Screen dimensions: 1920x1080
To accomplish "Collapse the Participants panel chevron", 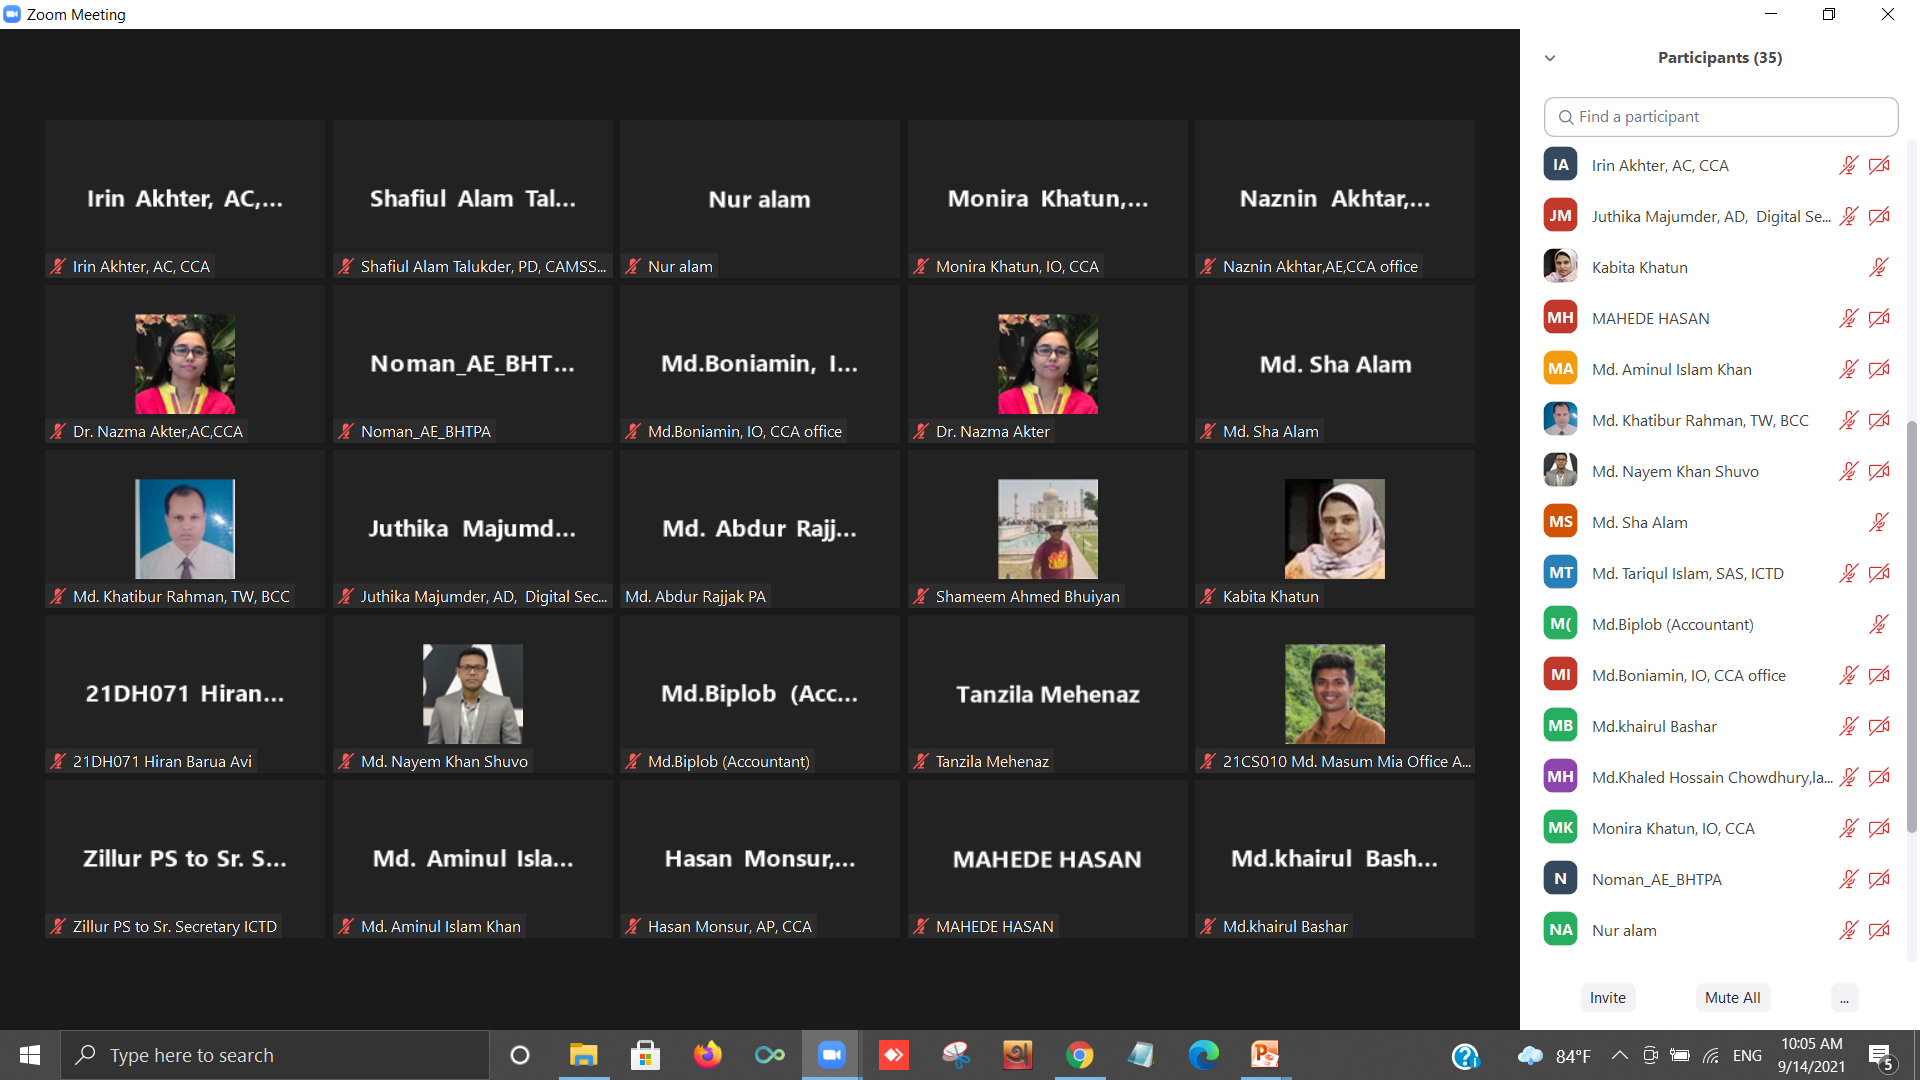I will [x=1550, y=58].
